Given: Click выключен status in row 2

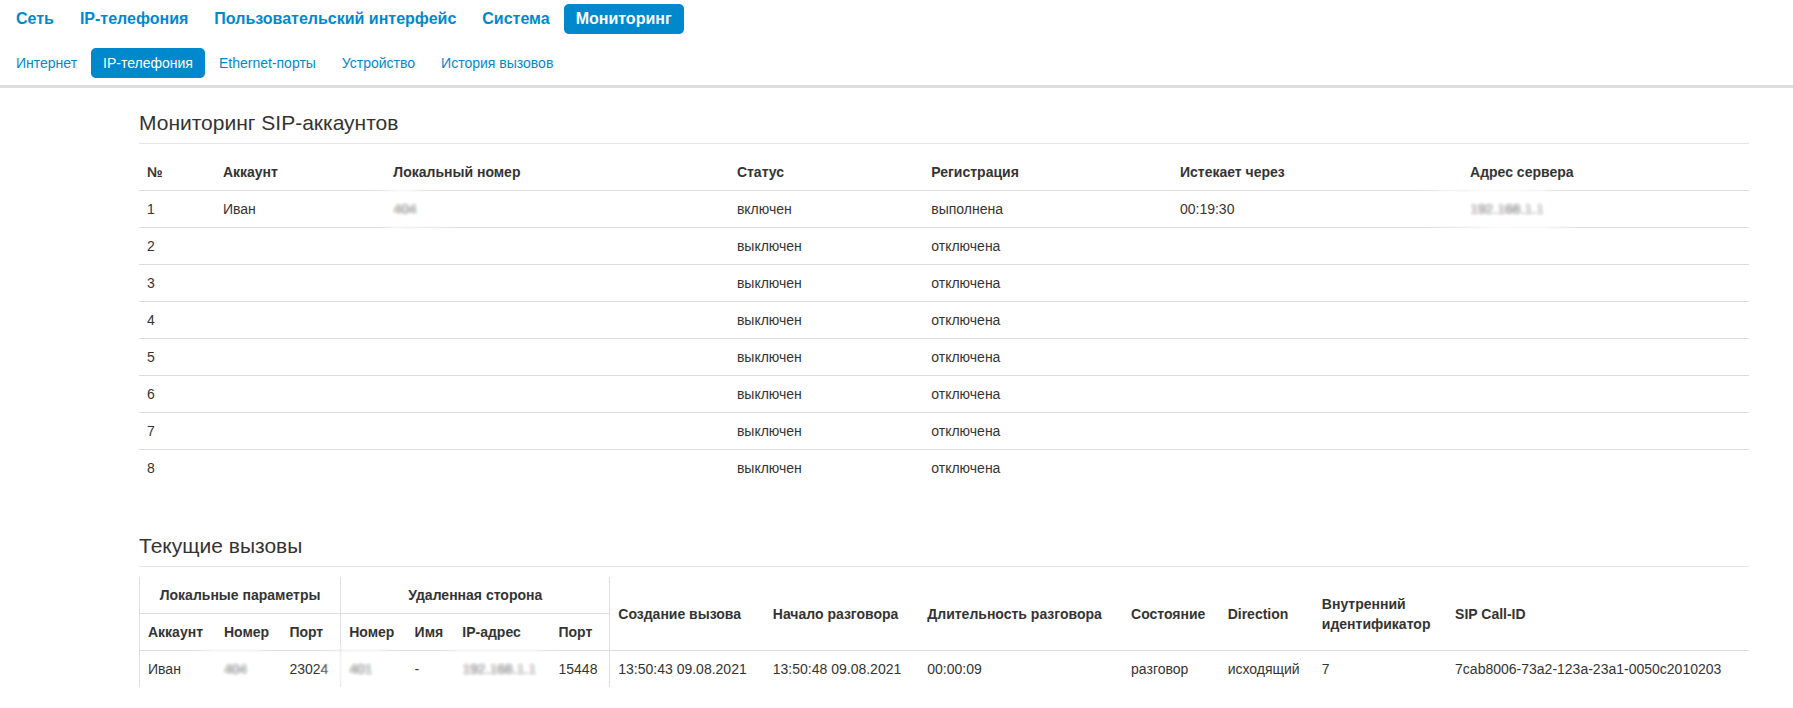Looking at the screenshot, I should coord(769,246).
